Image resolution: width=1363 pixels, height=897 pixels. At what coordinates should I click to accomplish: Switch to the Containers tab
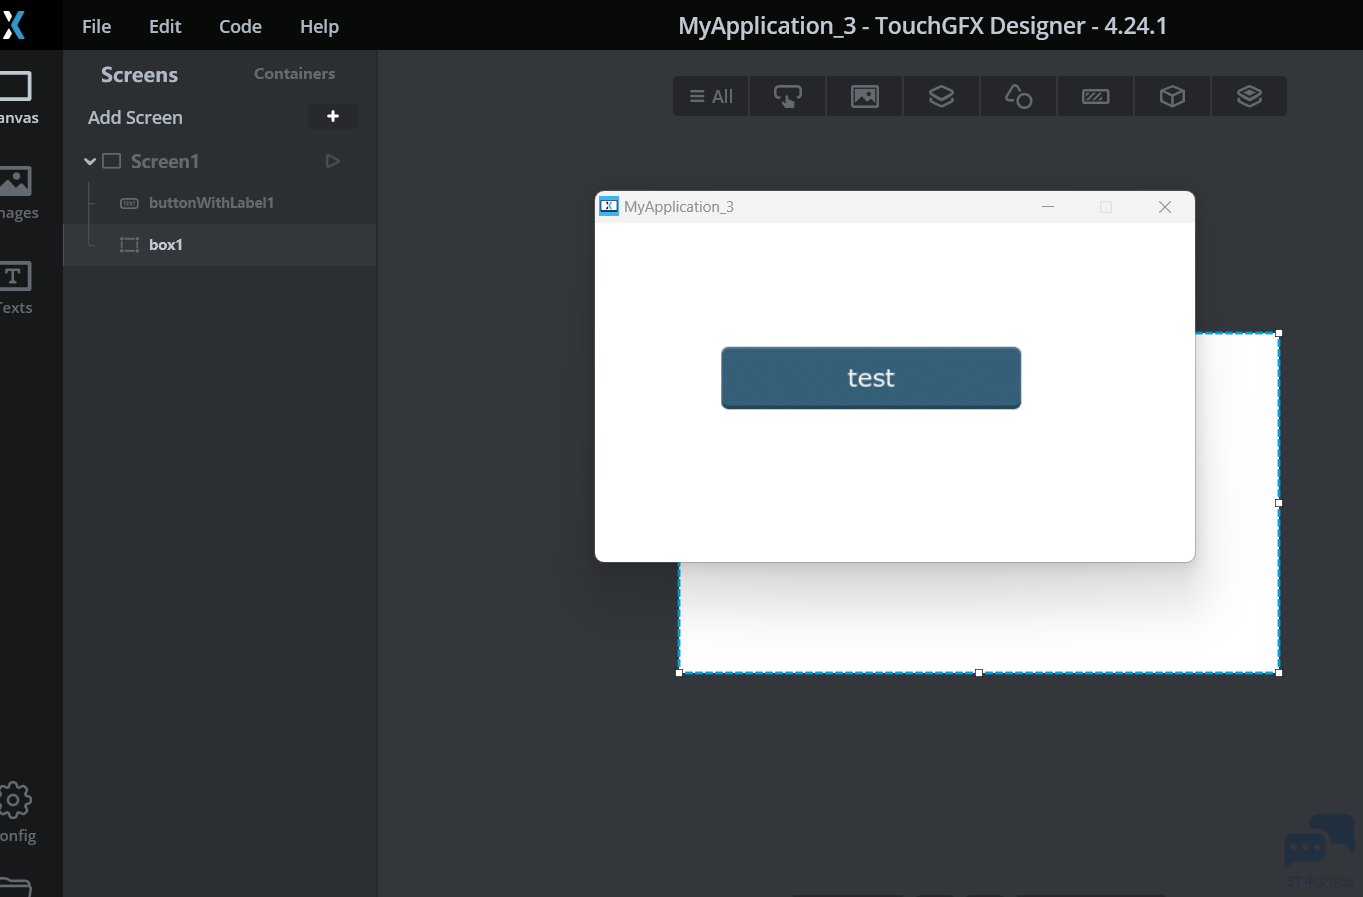tap(294, 74)
